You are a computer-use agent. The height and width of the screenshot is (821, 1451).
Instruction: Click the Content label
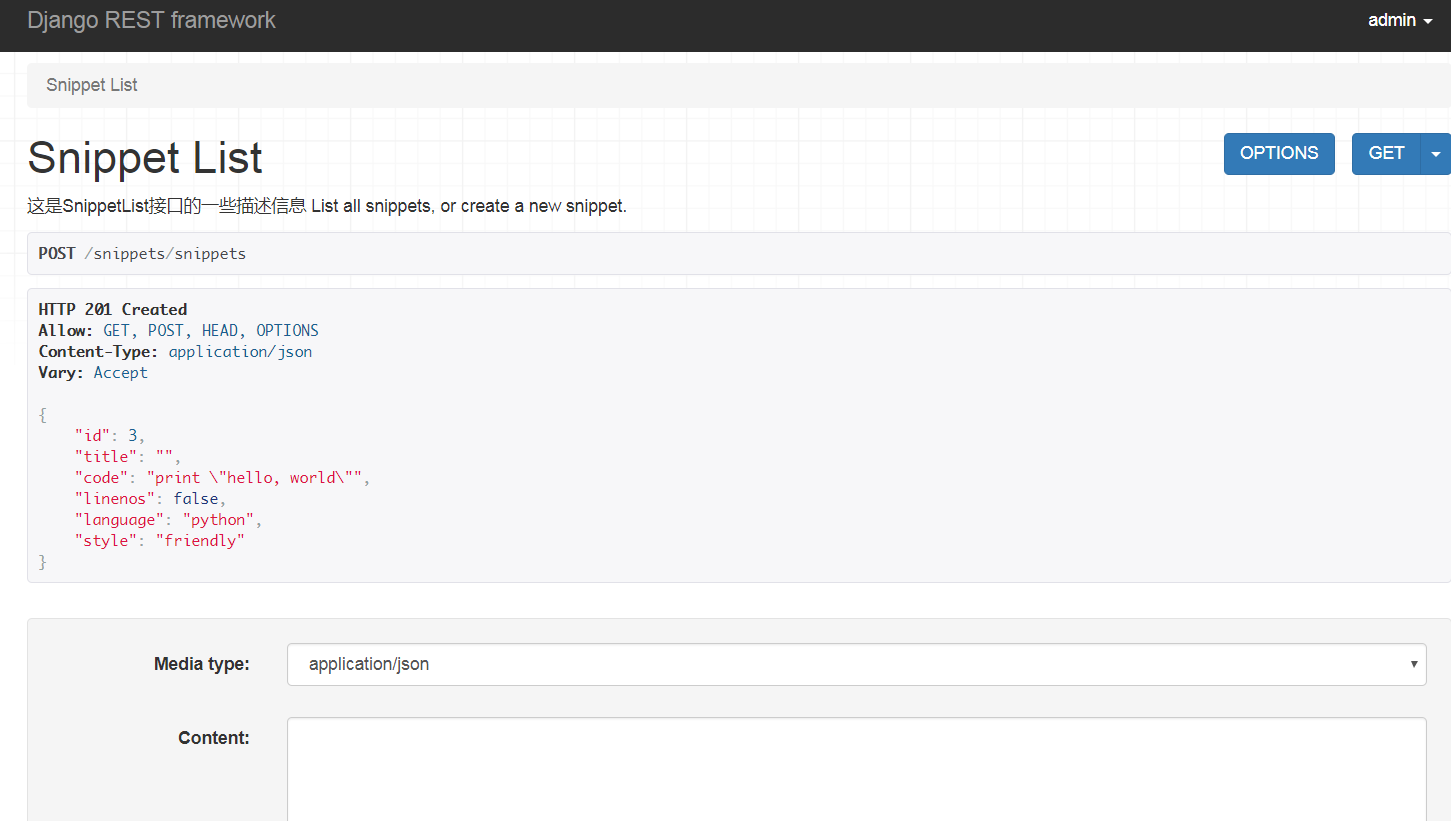214,738
